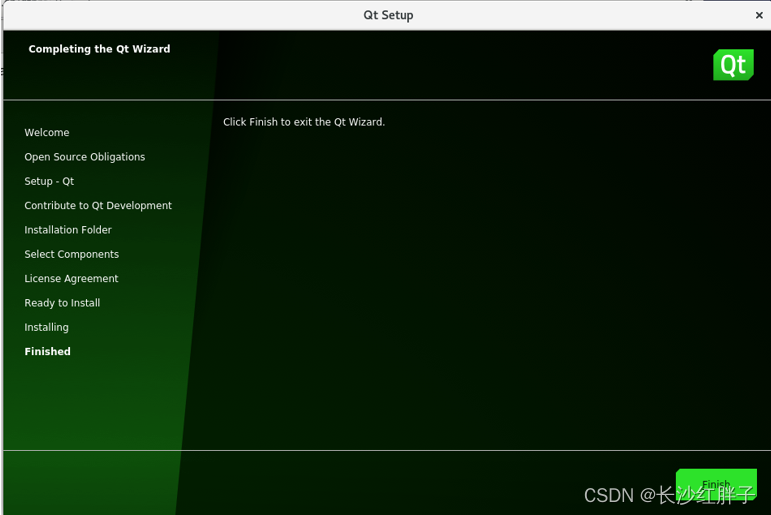Viewport: 771px width, 515px height.
Task: Select the Setup - Qt step
Action: point(49,181)
